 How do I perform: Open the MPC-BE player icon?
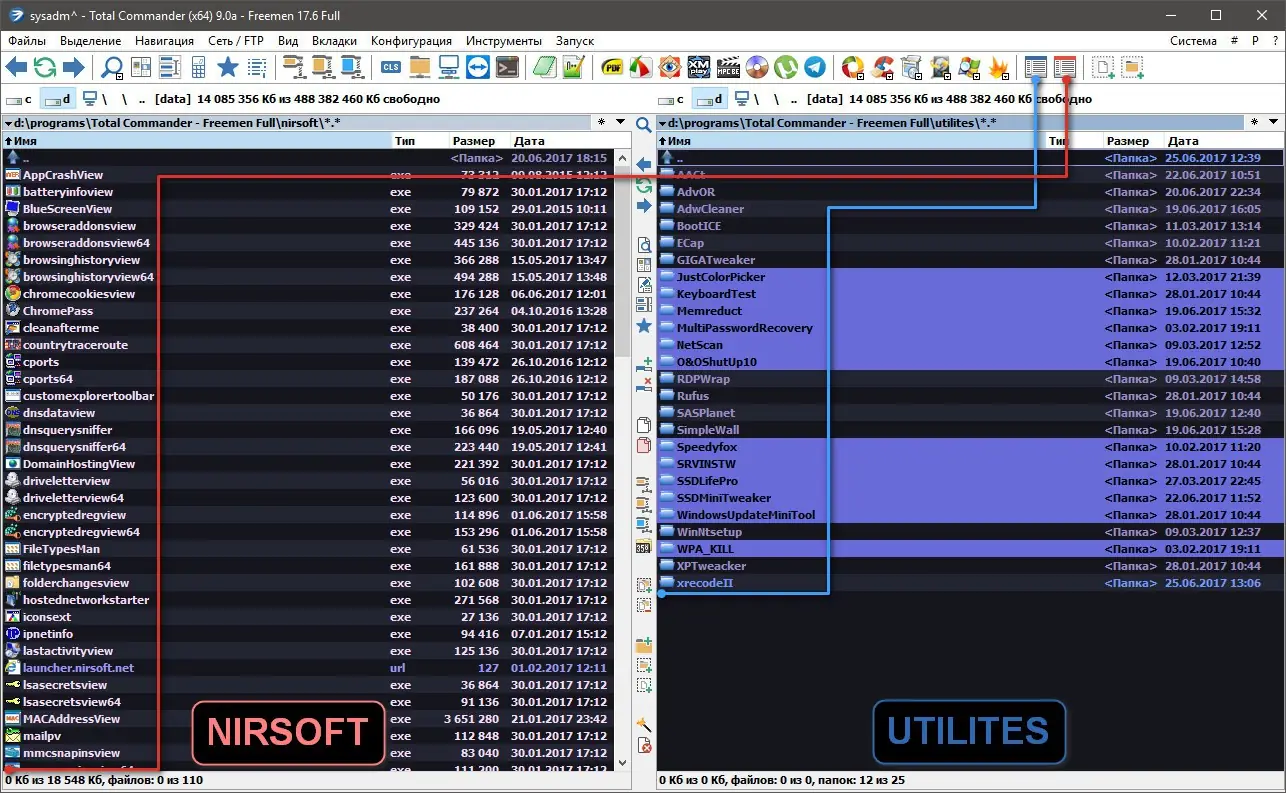(x=729, y=68)
